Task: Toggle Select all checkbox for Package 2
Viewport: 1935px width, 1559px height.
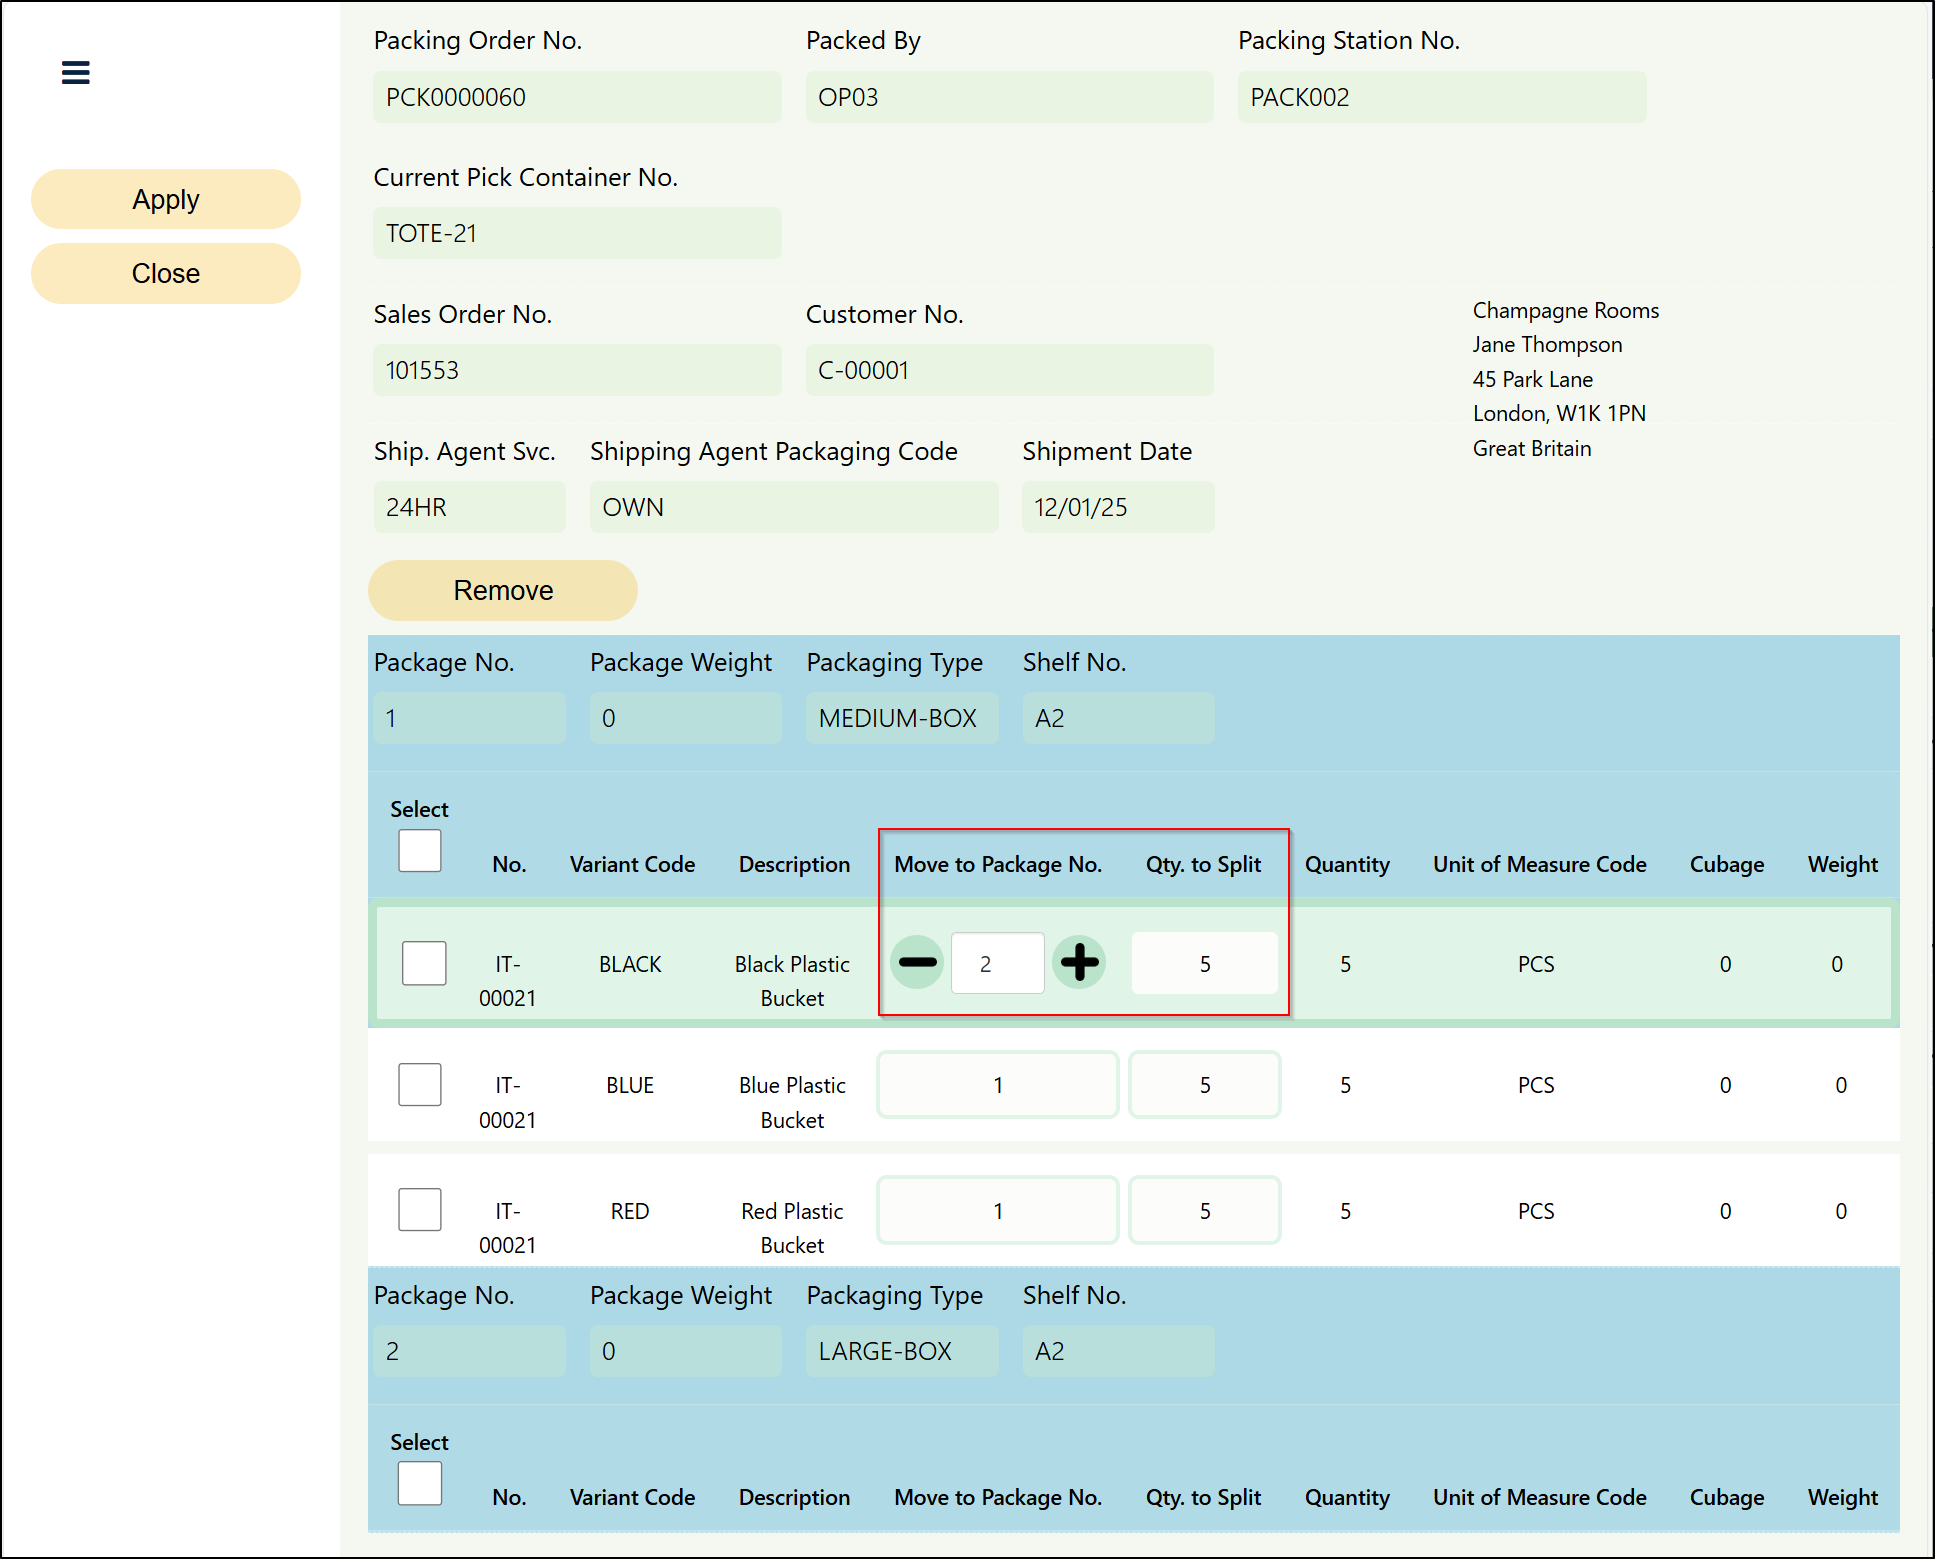Action: 420,1484
